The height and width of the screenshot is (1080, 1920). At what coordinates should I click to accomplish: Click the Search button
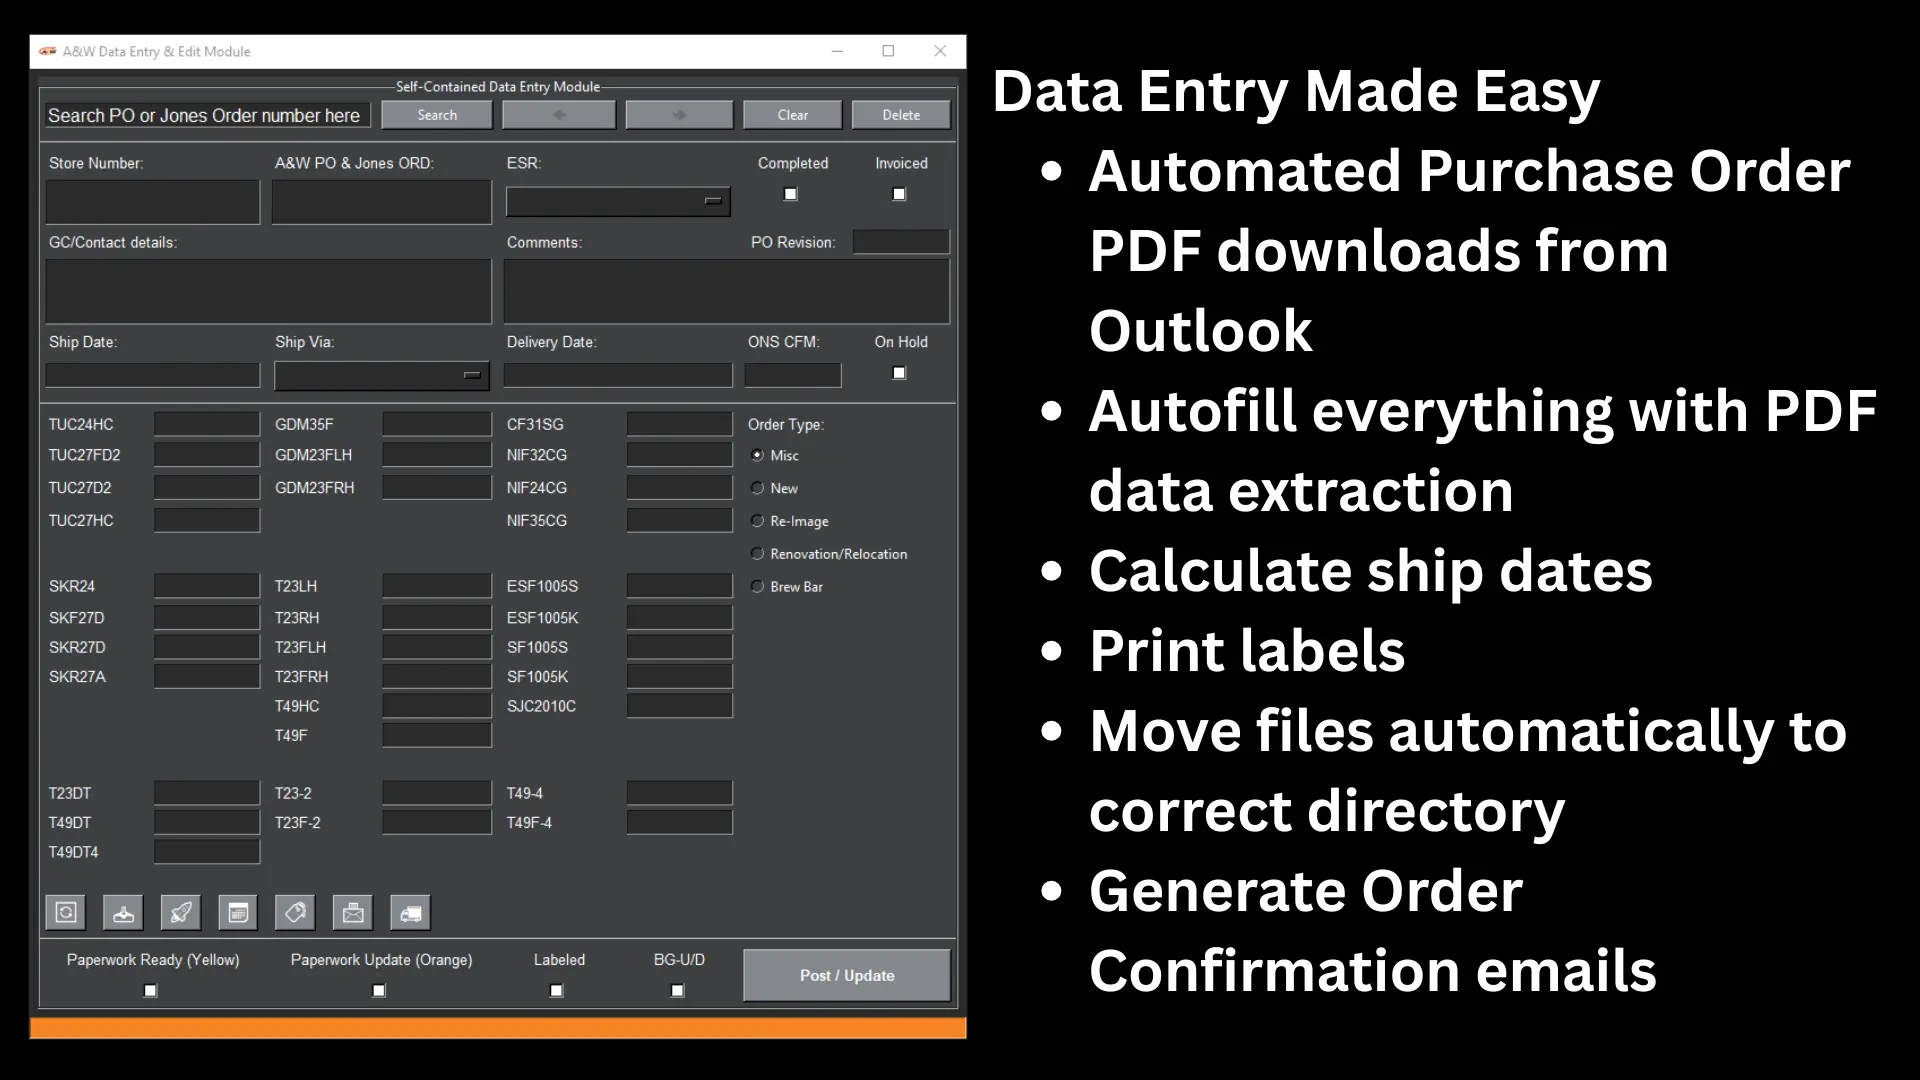[437, 115]
